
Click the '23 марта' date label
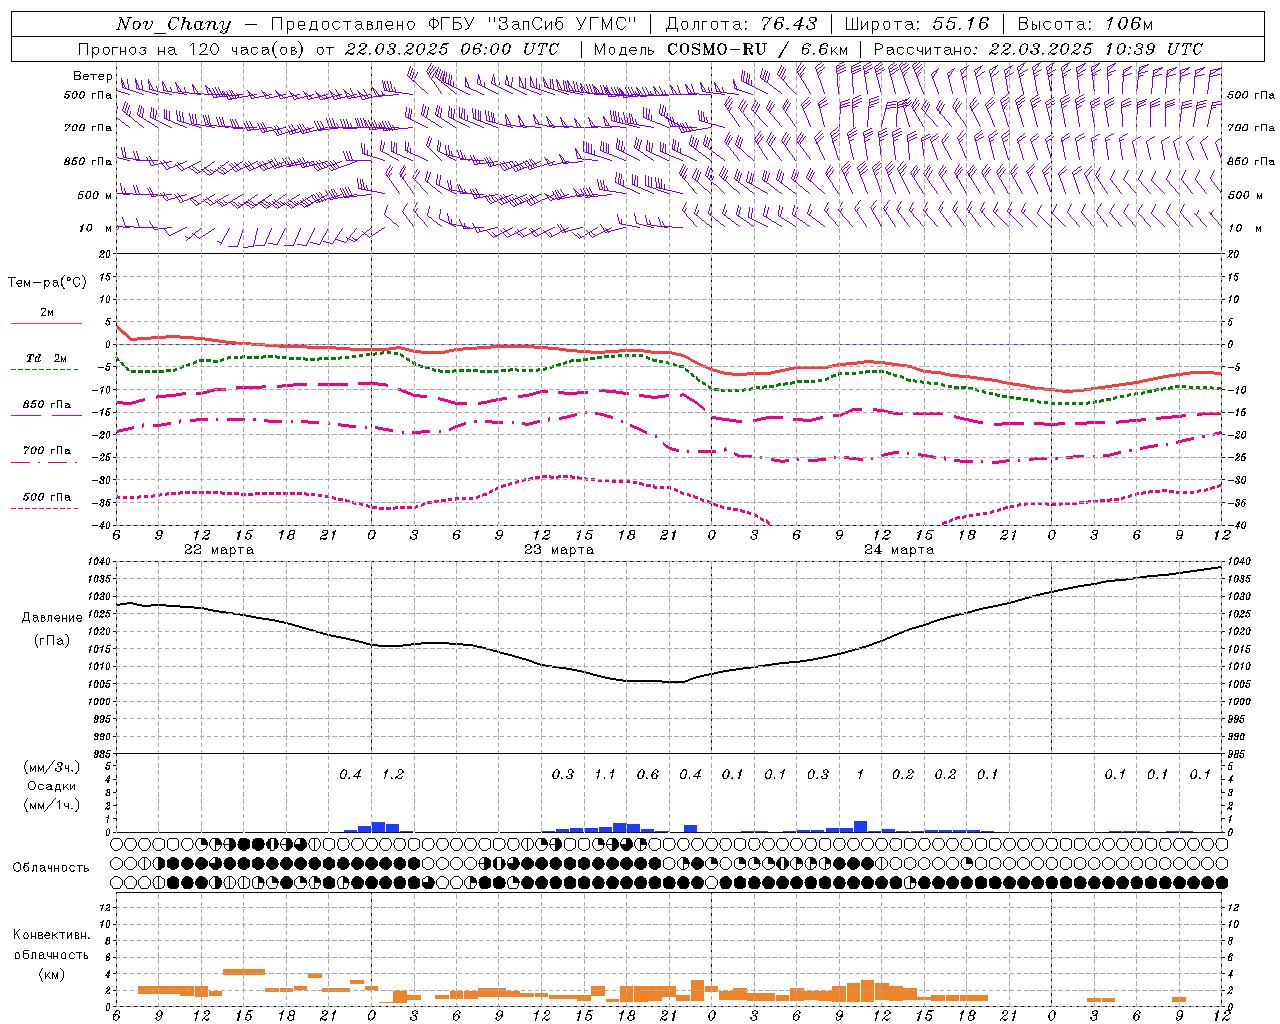click(559, 549)
